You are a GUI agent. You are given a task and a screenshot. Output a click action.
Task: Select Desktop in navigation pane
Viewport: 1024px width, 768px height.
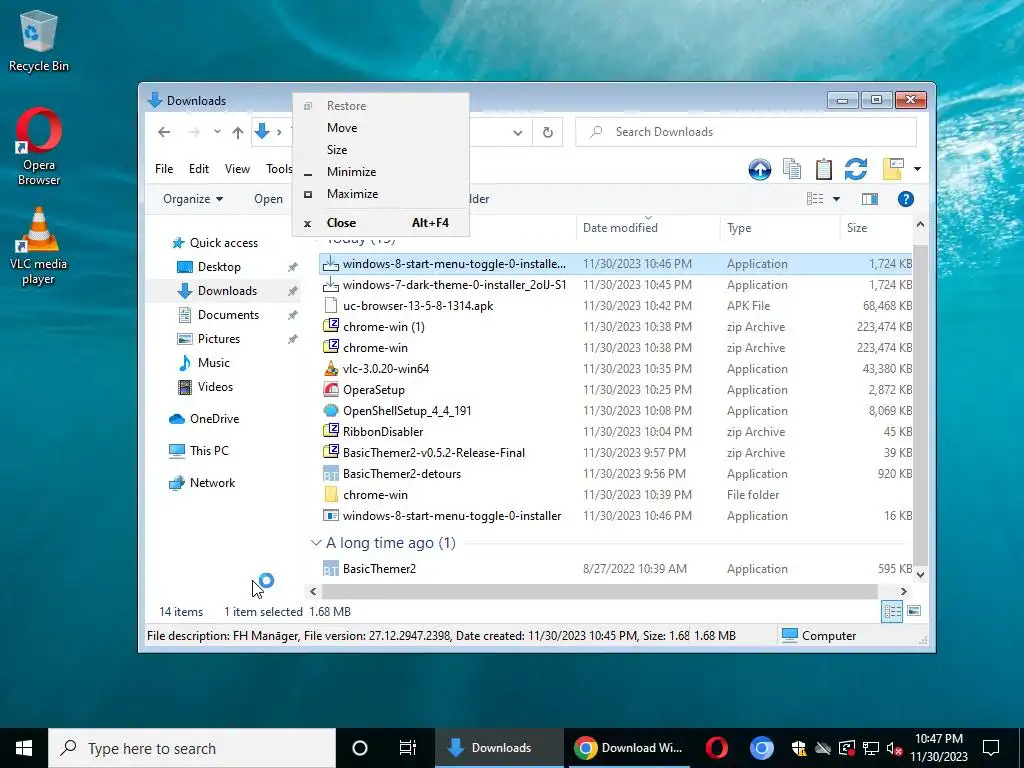click(x=219, y=267)
